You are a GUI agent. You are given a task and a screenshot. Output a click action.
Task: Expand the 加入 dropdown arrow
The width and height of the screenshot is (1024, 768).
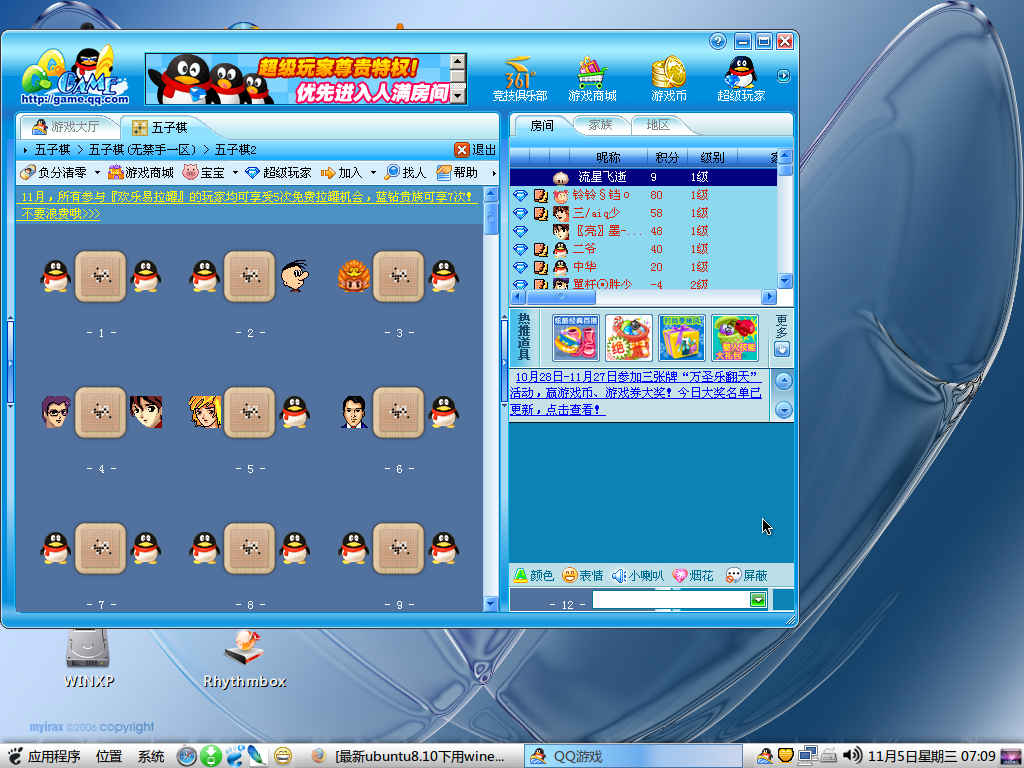pyautogui.click(x=374, y=172)
